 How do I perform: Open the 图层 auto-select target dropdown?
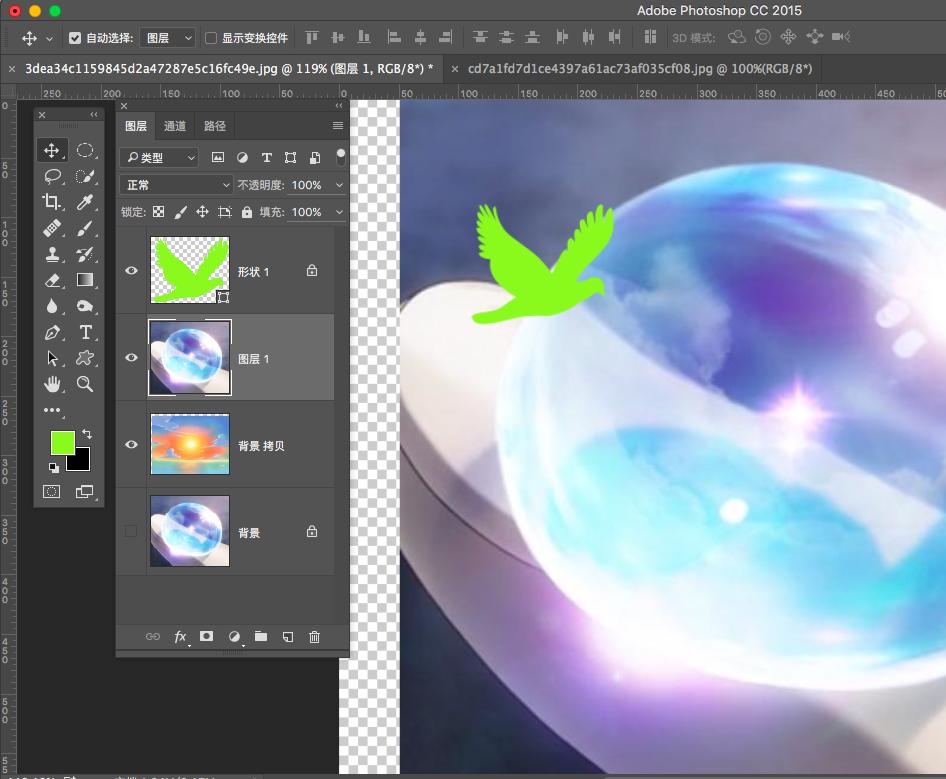coord(169,38)
